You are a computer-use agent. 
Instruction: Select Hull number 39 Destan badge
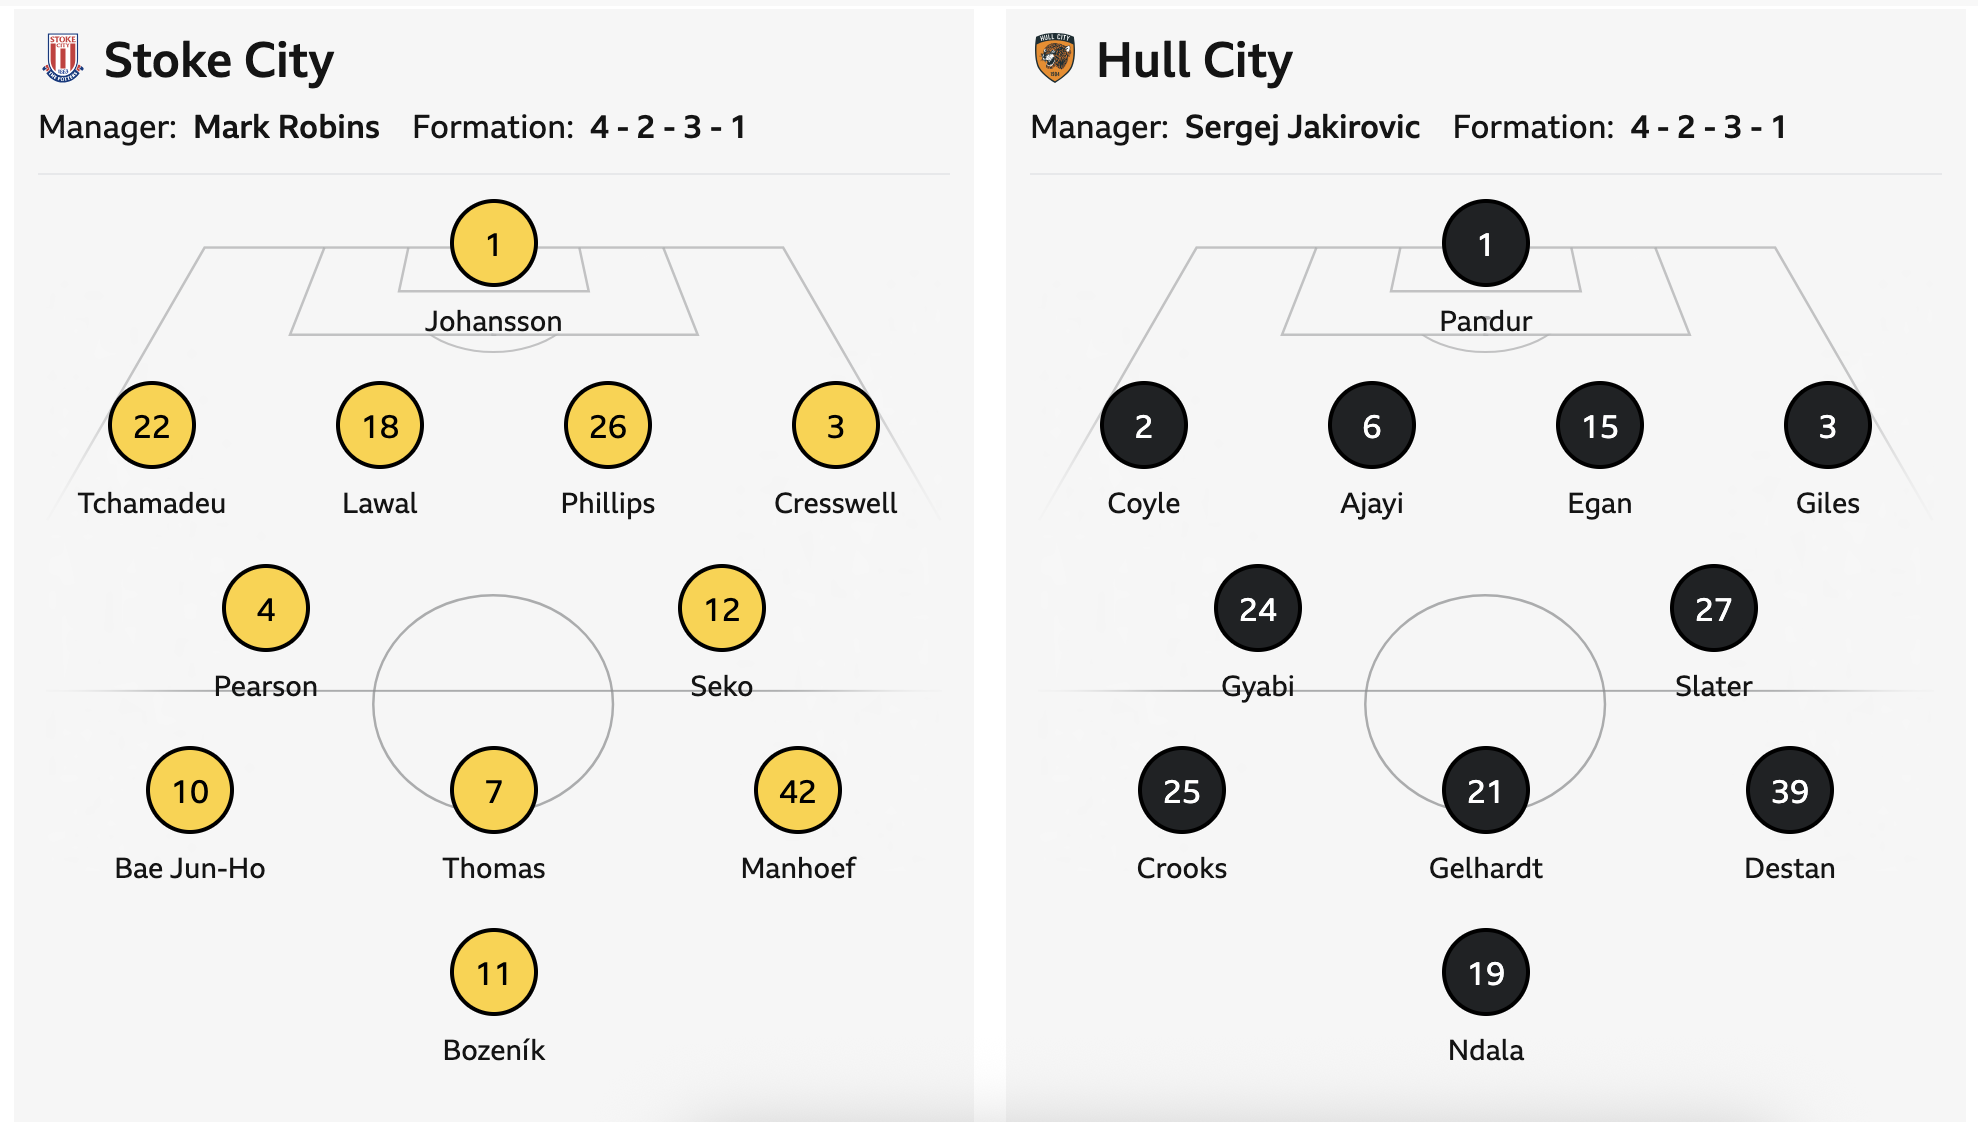(x=1789, y=791)
